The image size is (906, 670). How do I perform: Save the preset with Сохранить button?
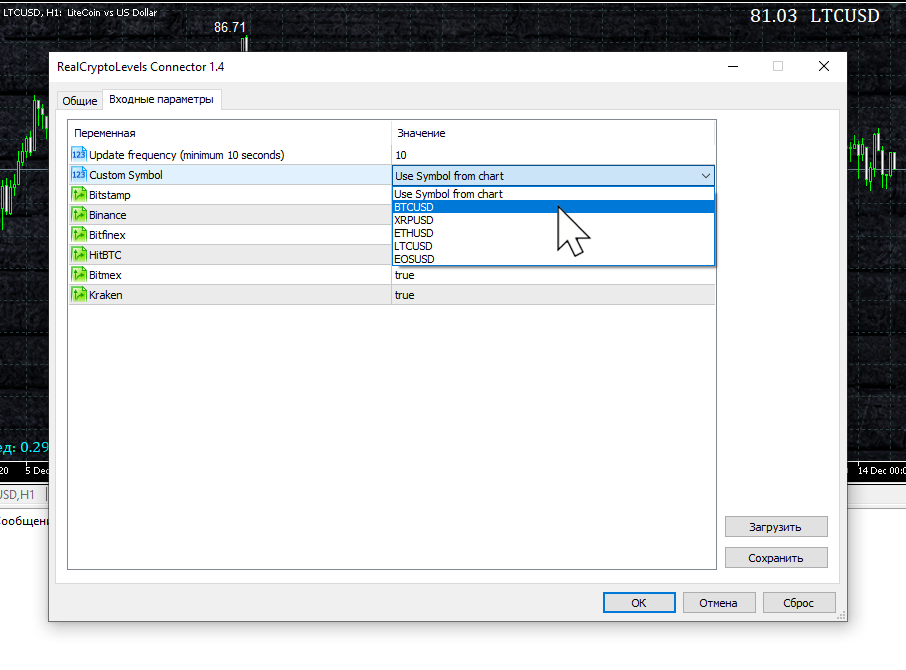point(776,558)
